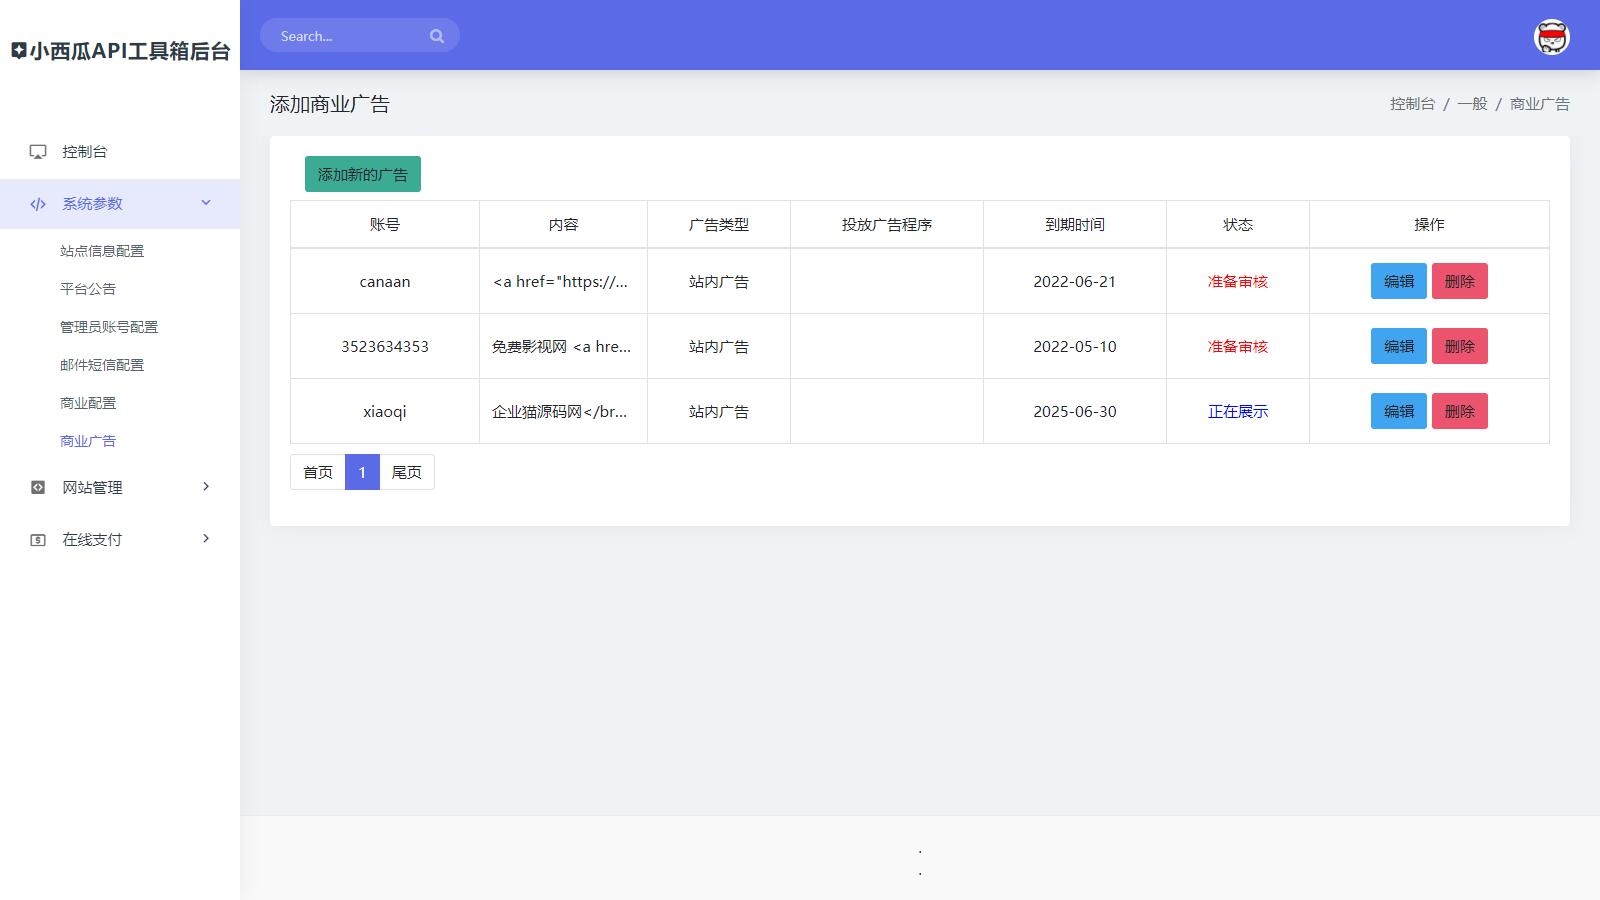Viewport: 1600px width, 900px height.
Task: Expand the 网站管理 chevron
Action: [206, 487]
